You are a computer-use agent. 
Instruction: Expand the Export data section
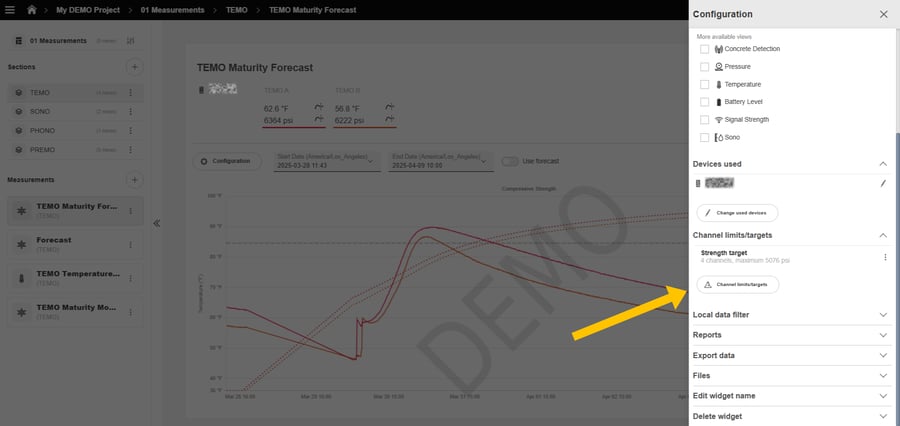tap(883, 355)
